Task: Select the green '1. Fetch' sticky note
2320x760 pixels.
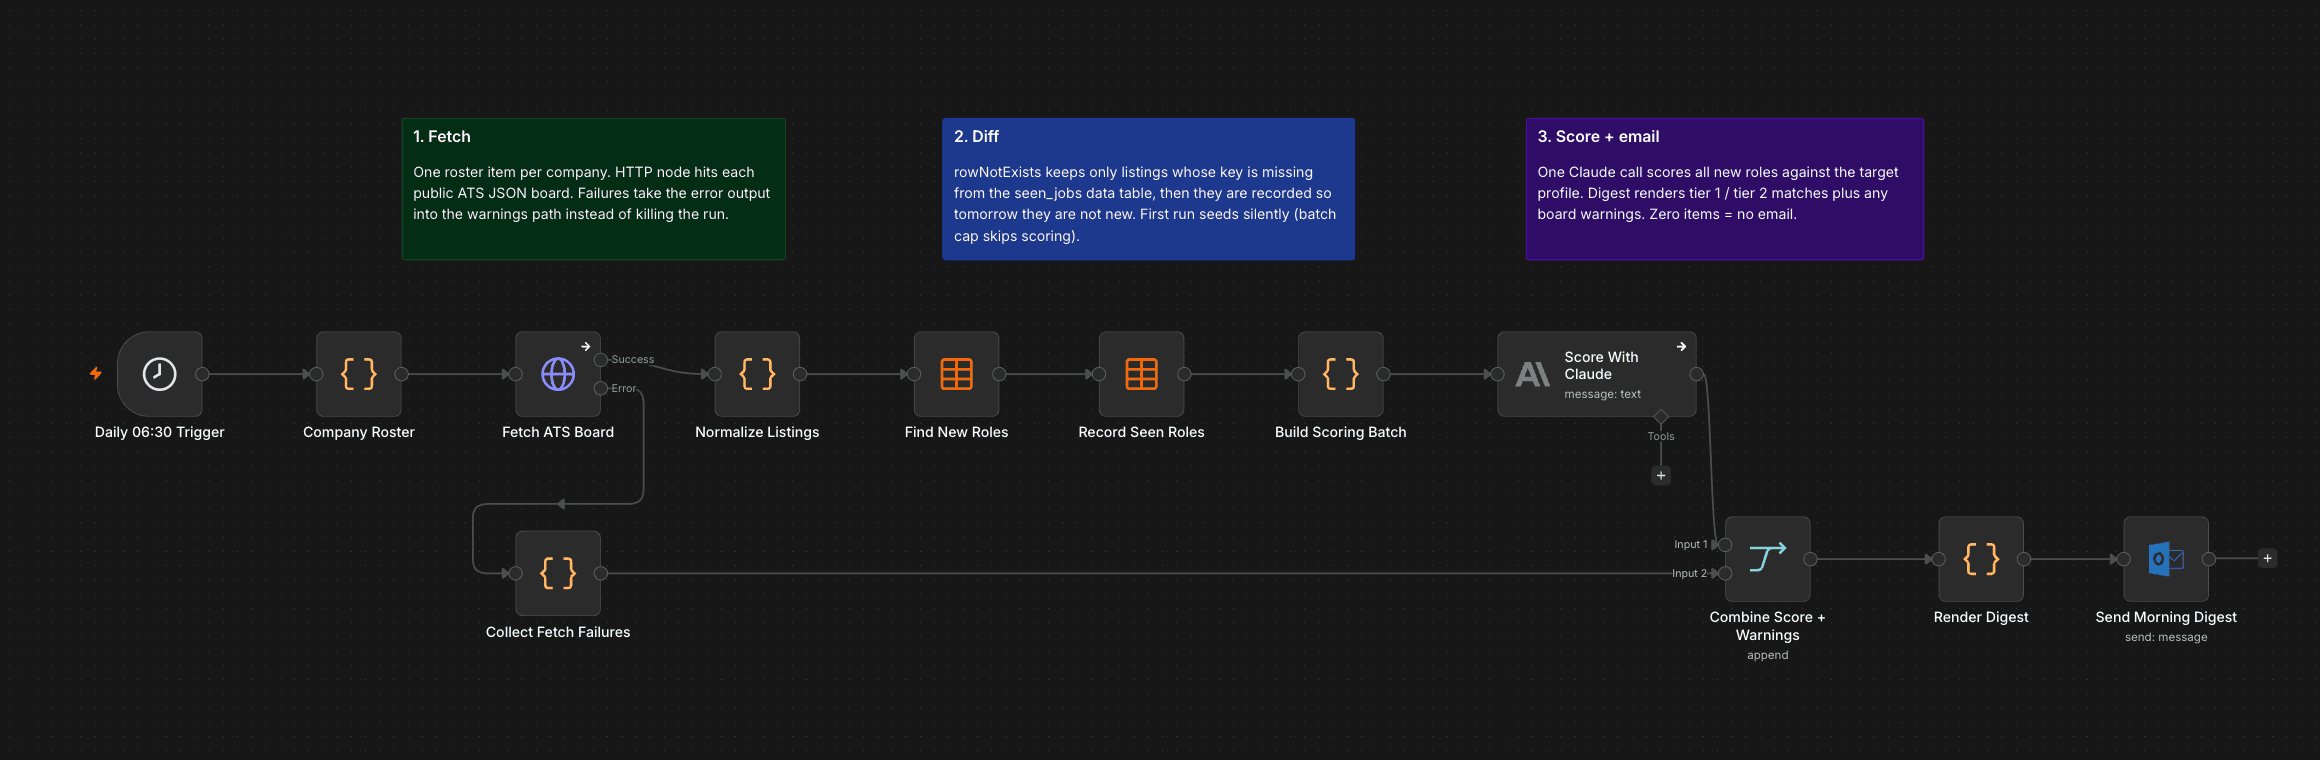Action: click(593, 189)
